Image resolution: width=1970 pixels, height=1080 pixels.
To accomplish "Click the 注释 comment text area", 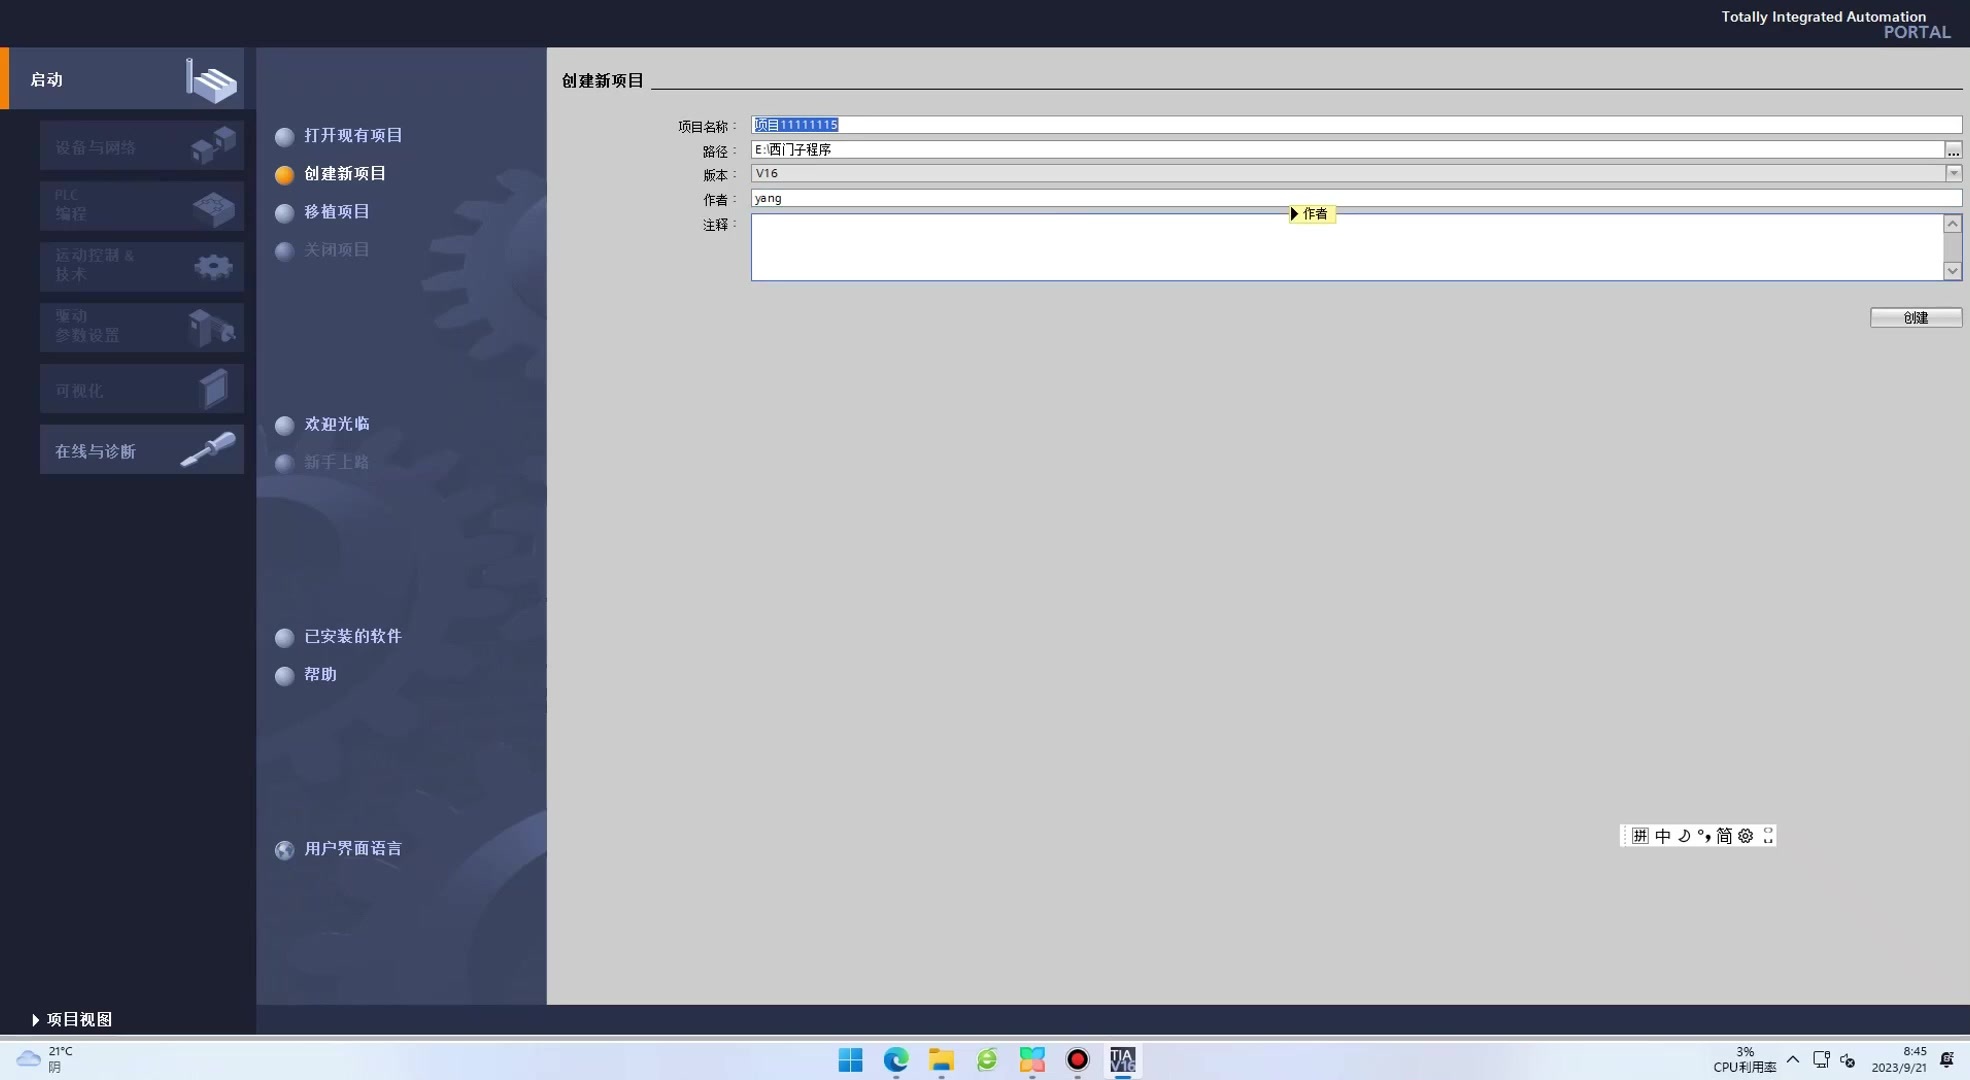I will (1347, 247).
